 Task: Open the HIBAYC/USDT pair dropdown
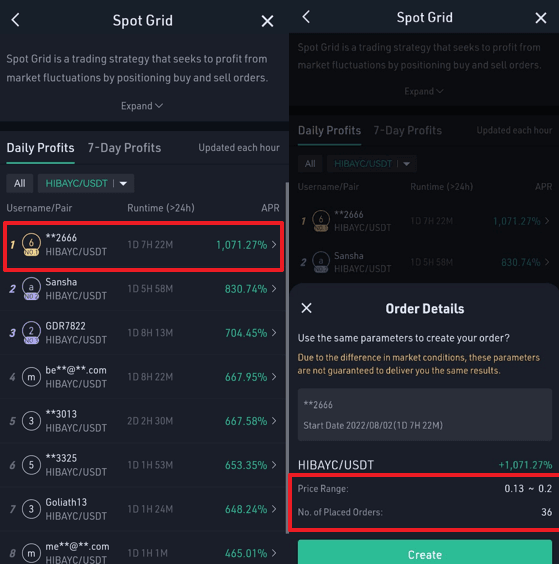[86, 183]
